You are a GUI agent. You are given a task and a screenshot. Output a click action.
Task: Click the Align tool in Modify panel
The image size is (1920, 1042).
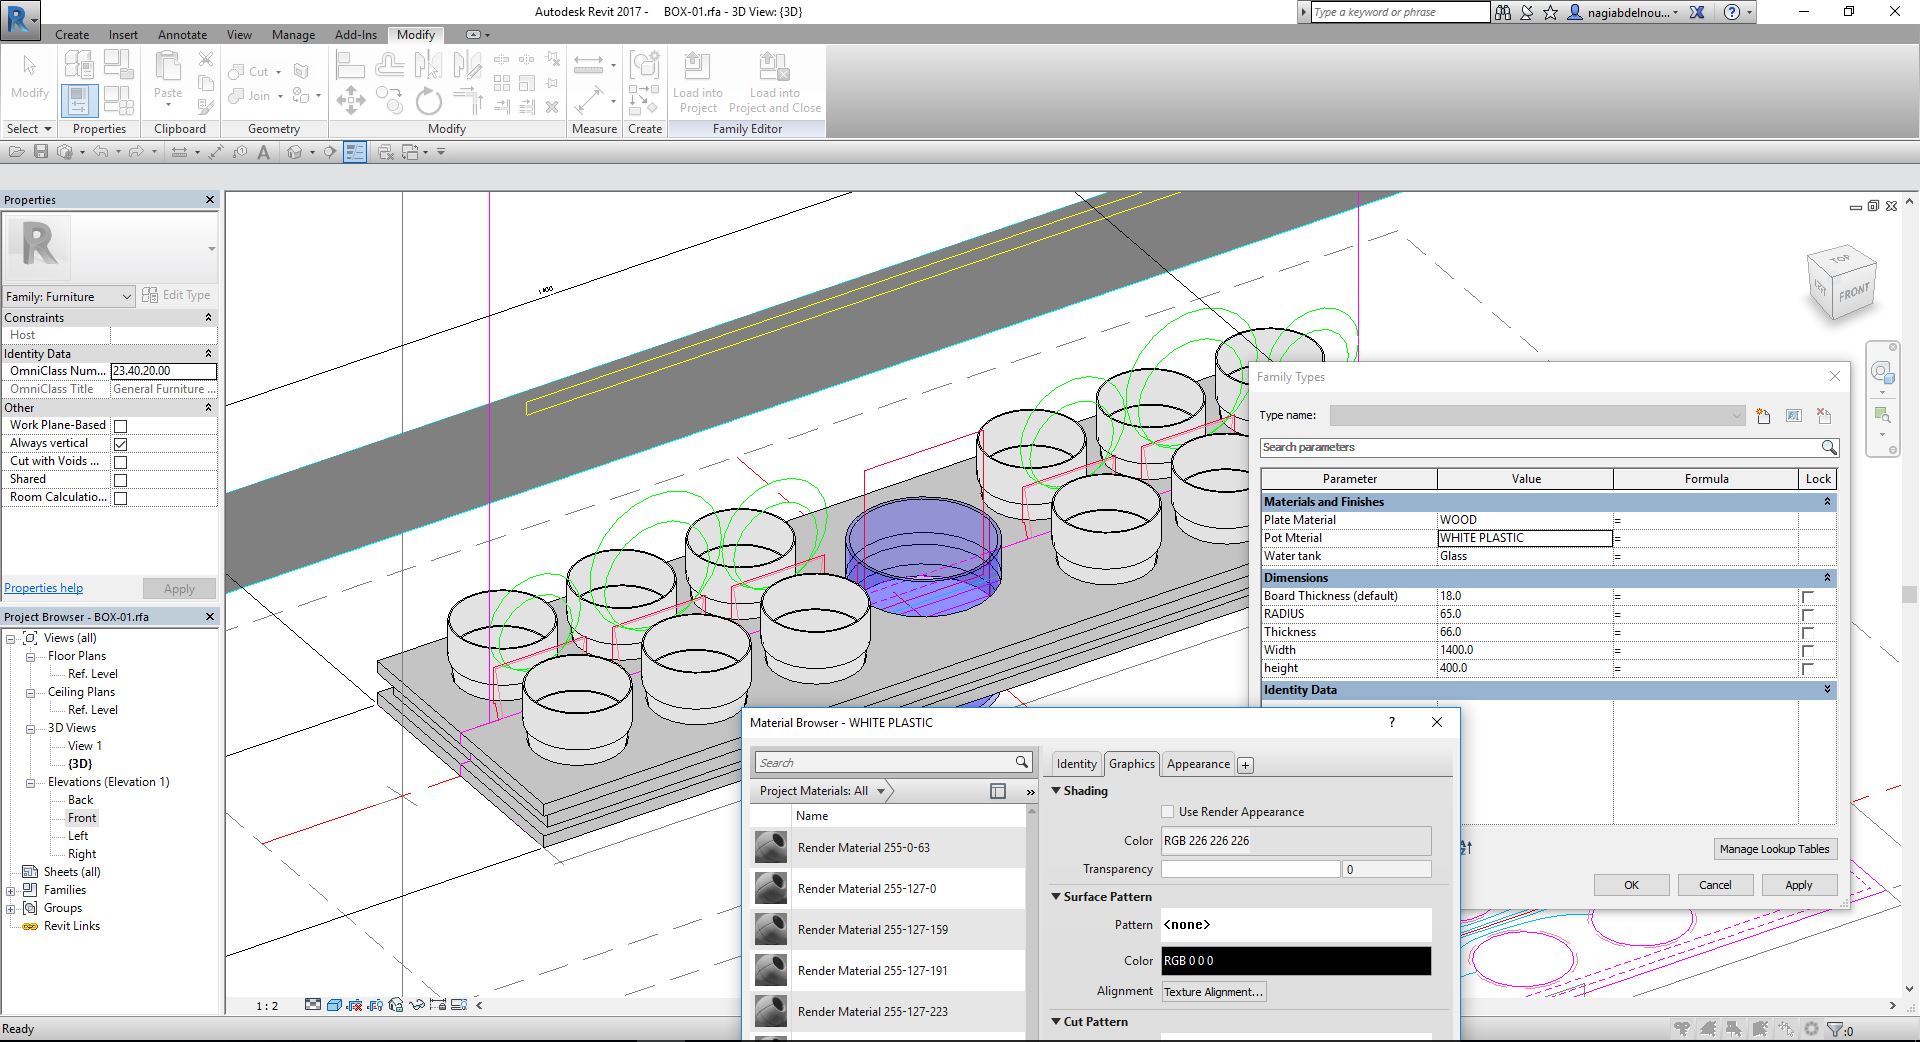(350, 66)
